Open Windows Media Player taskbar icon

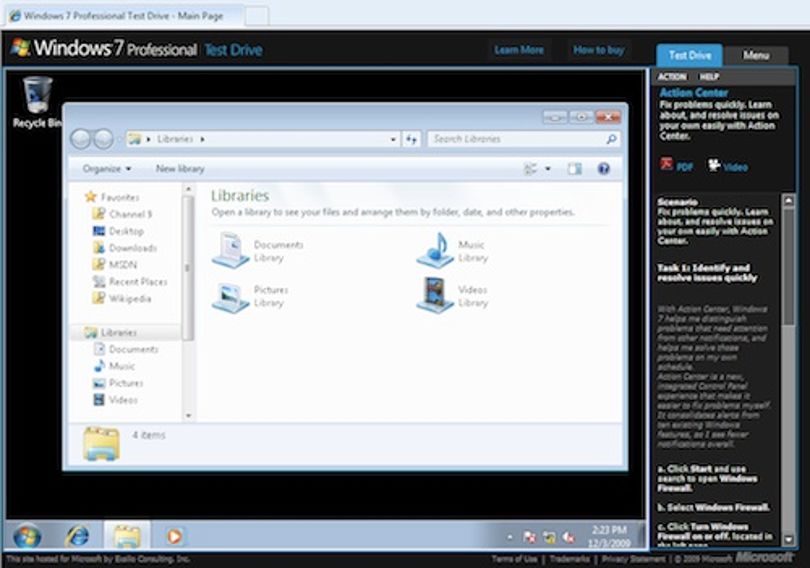pyautogui.click(x=174, y=536)
